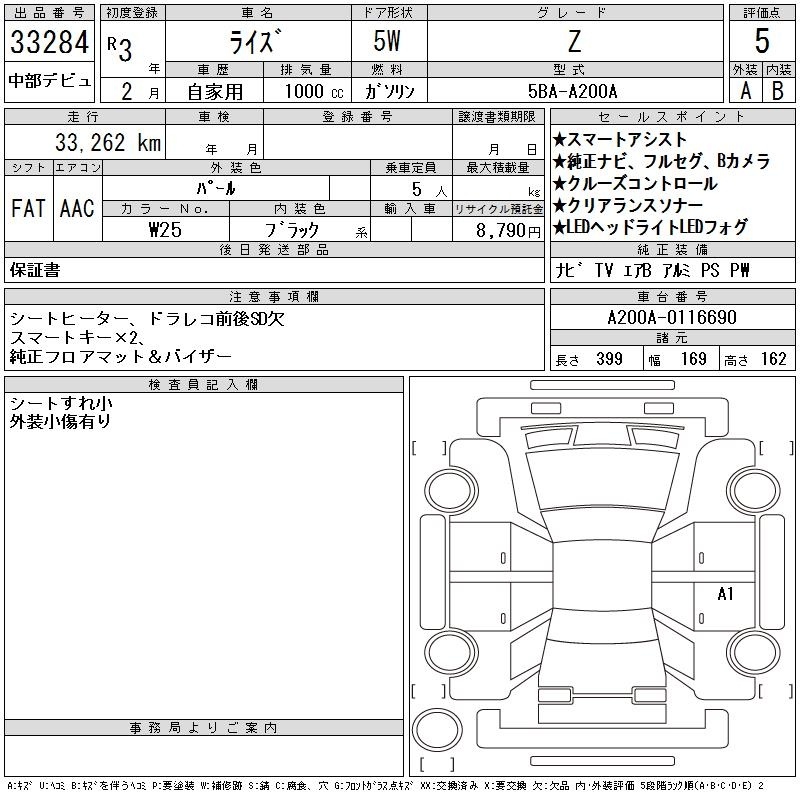Select the color code W25
The width and height of the screenshot is (800, 800).
click(x=165, y=229)
